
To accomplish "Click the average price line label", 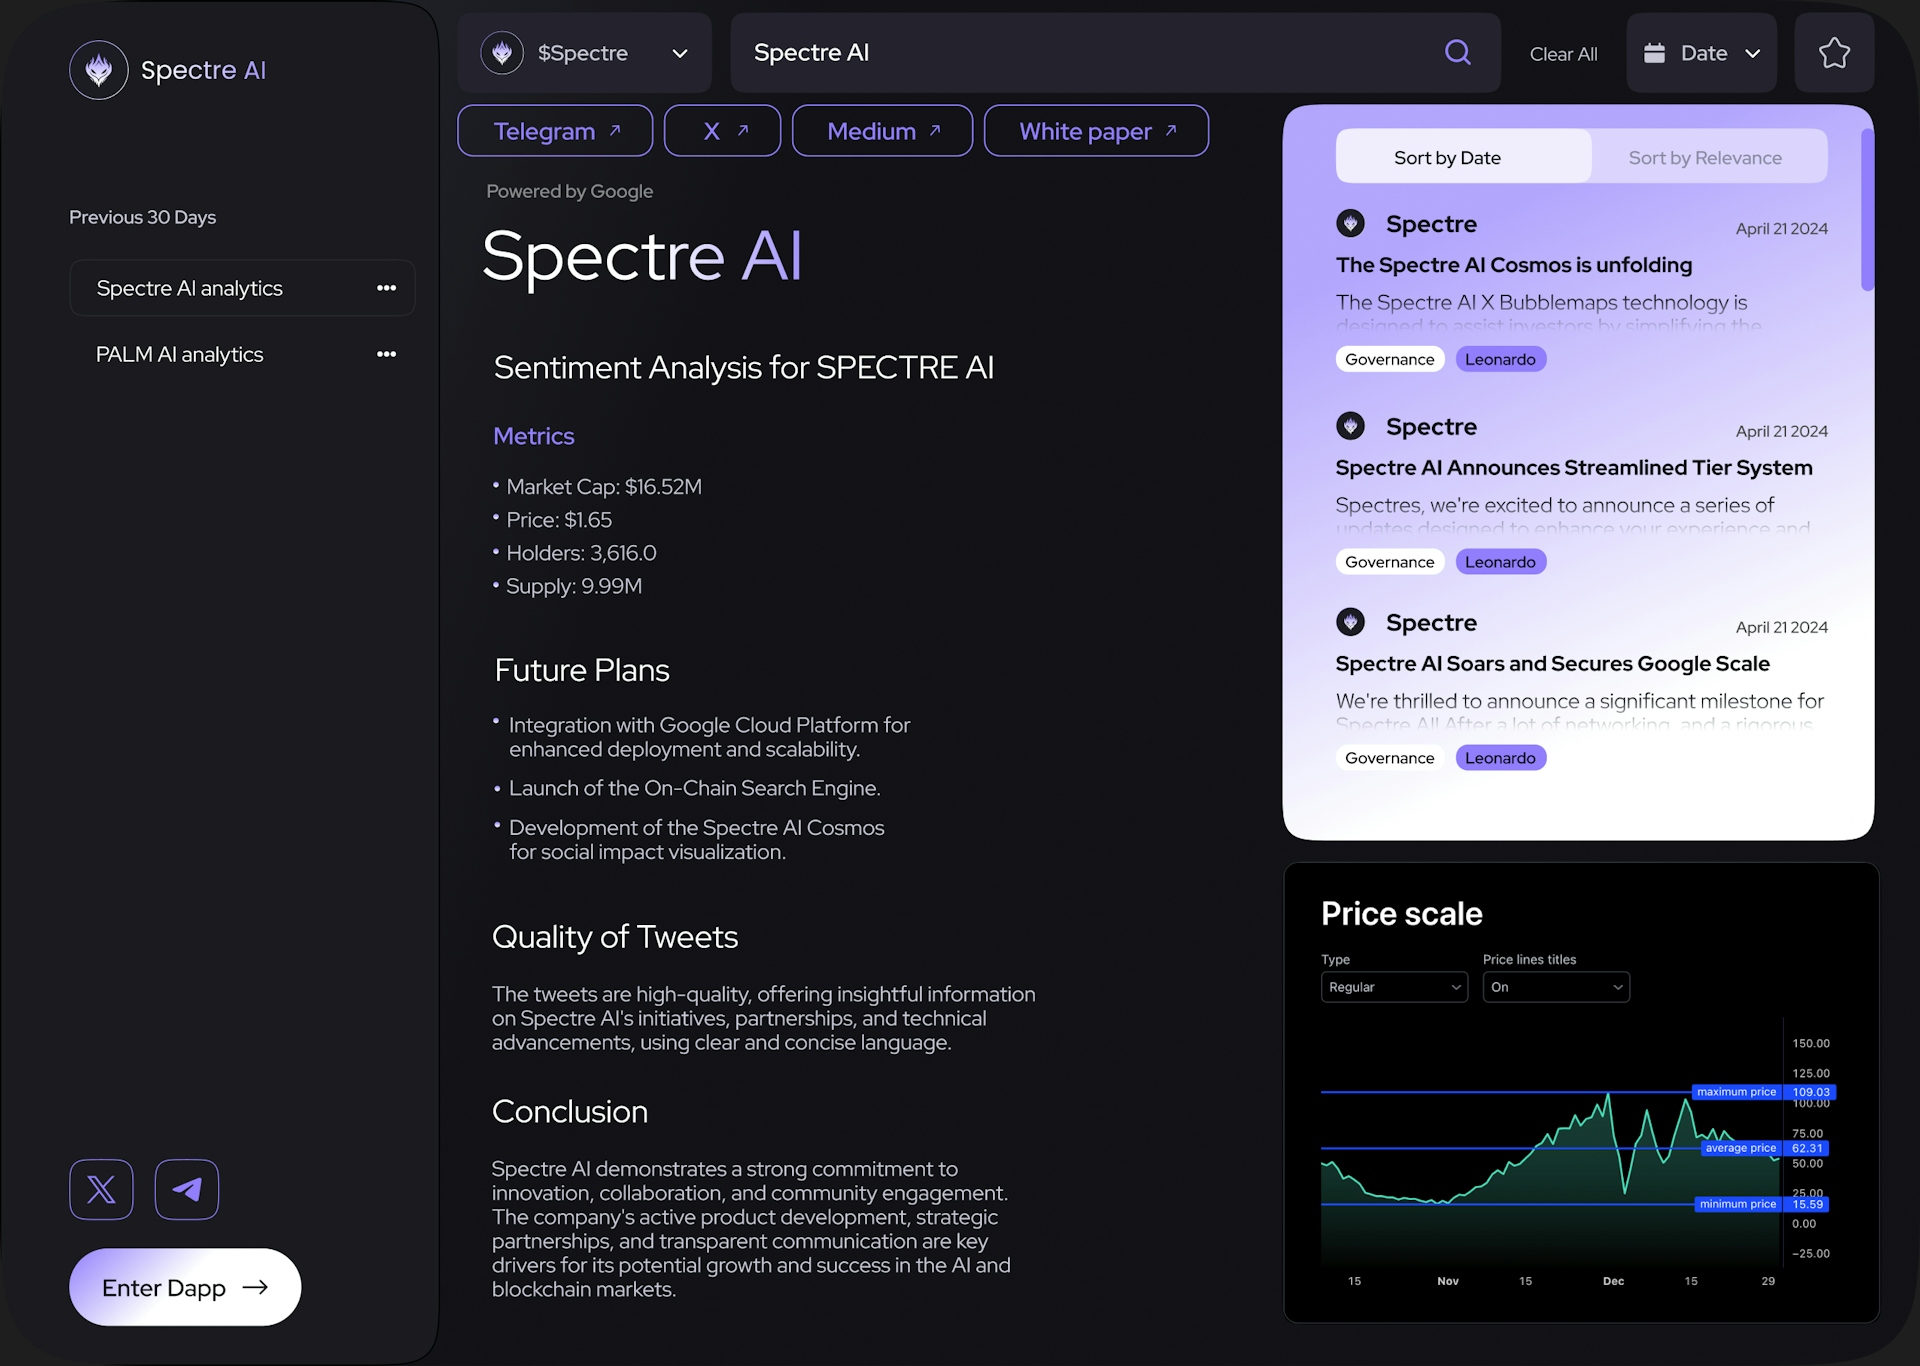I will pos(1741,1148).
